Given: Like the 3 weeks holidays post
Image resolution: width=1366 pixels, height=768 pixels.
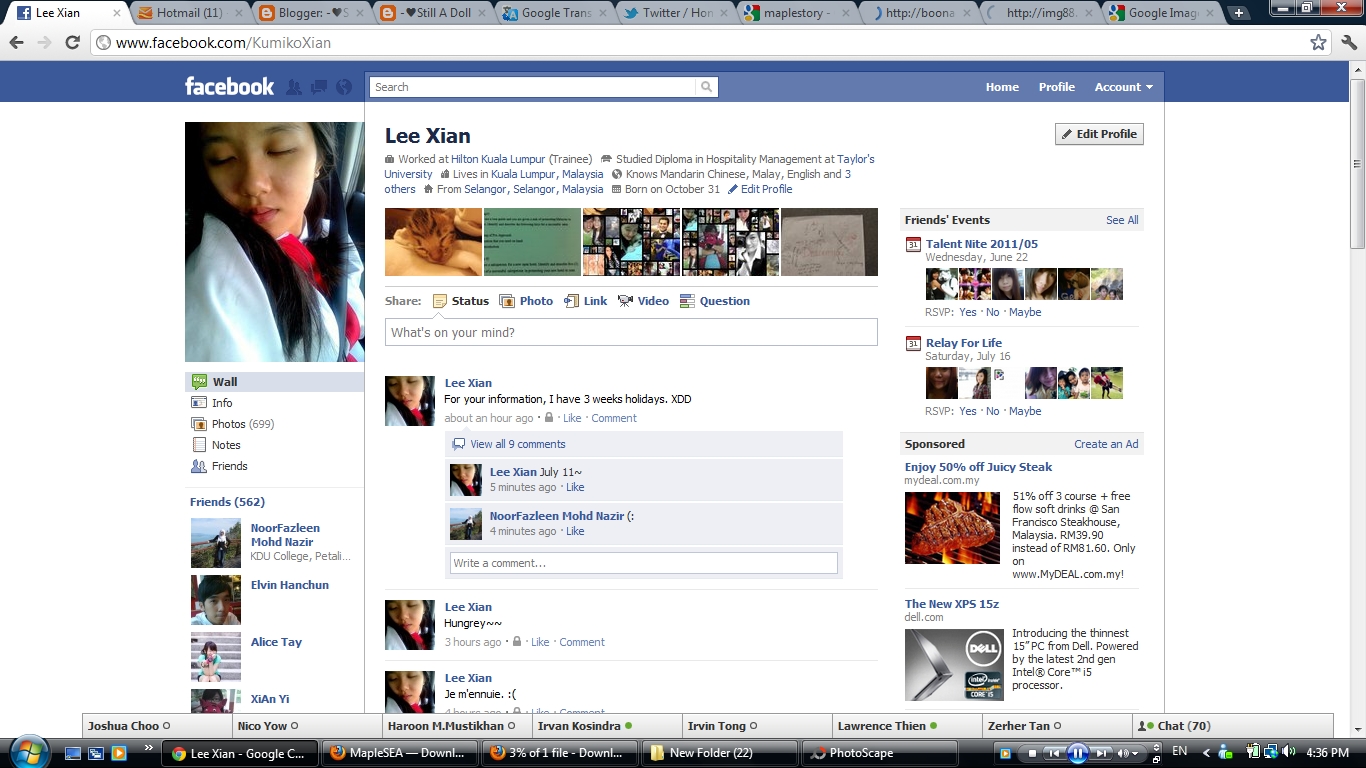Looking at the screenshot, I should click(572, 418).
